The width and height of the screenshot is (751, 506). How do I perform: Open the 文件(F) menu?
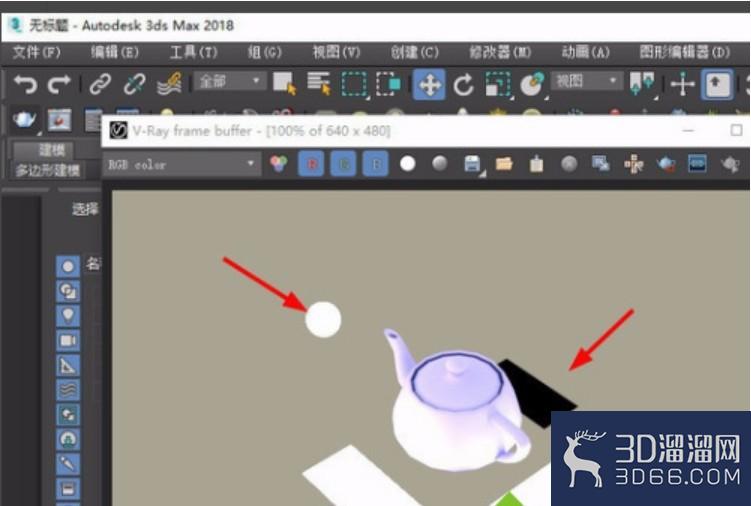pos(36,52)
